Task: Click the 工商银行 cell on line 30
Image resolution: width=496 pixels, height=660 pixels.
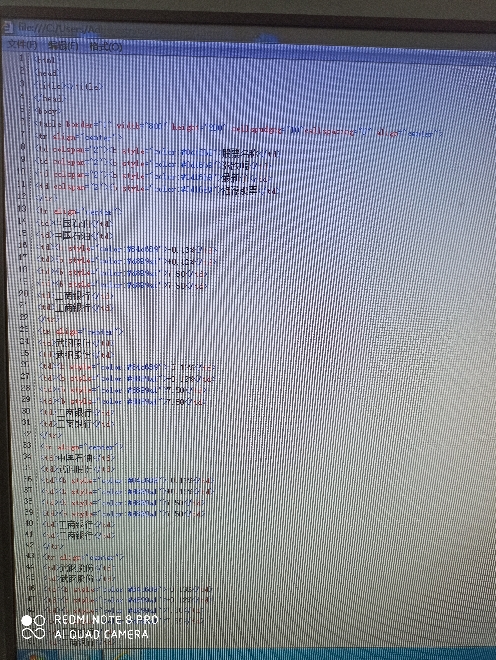Action: coord(75,413)
